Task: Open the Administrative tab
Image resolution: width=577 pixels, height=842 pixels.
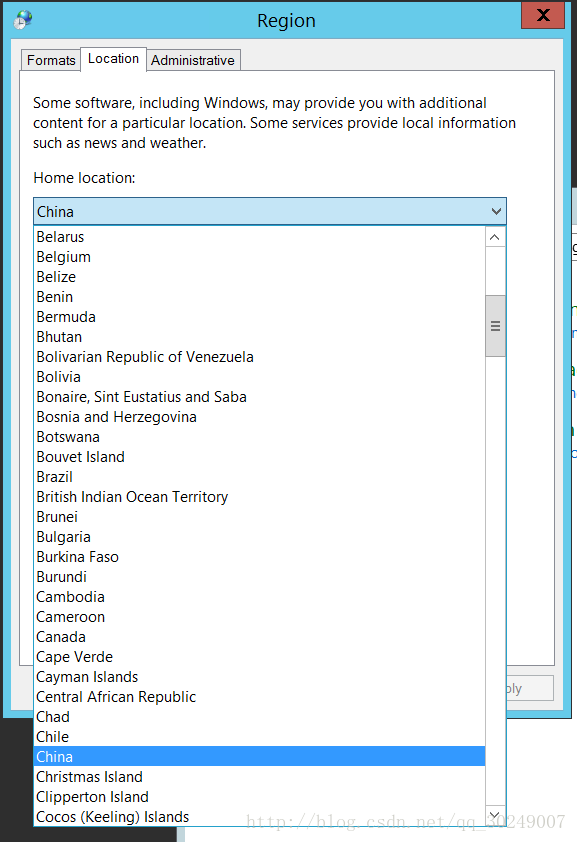Action: 193,60
